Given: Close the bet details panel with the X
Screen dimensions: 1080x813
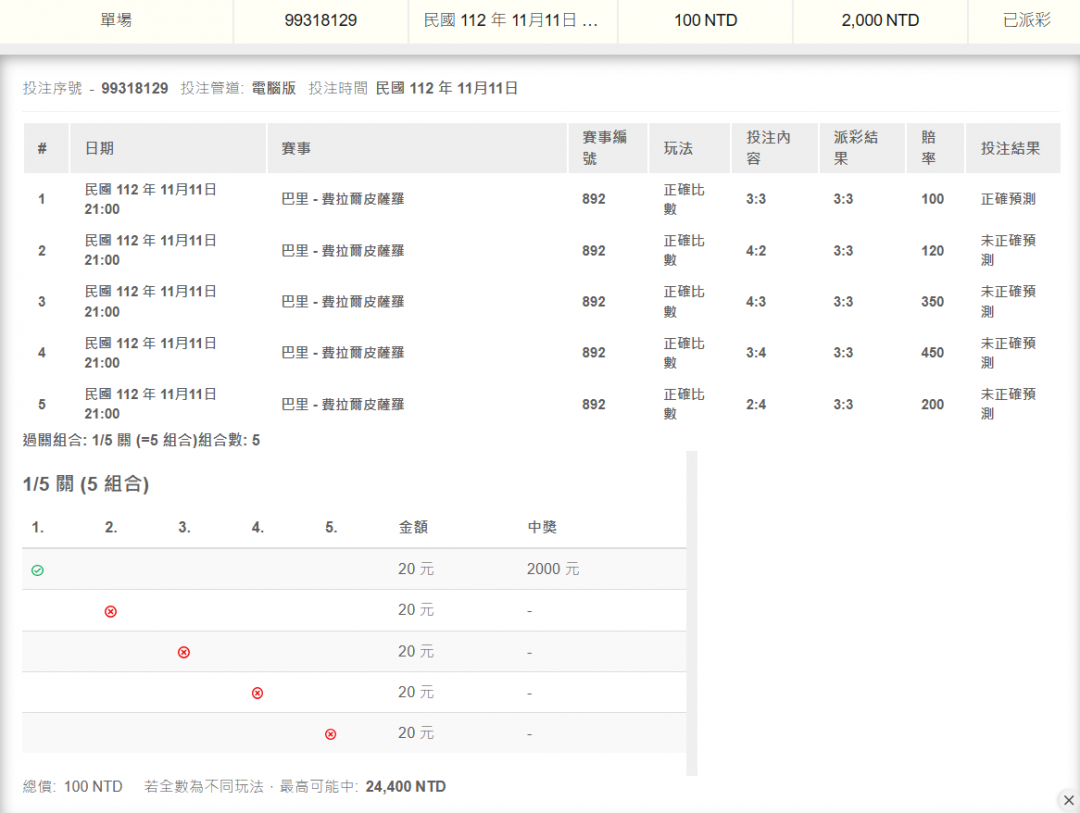Looking at the screenshot, I should [1067, 799].
